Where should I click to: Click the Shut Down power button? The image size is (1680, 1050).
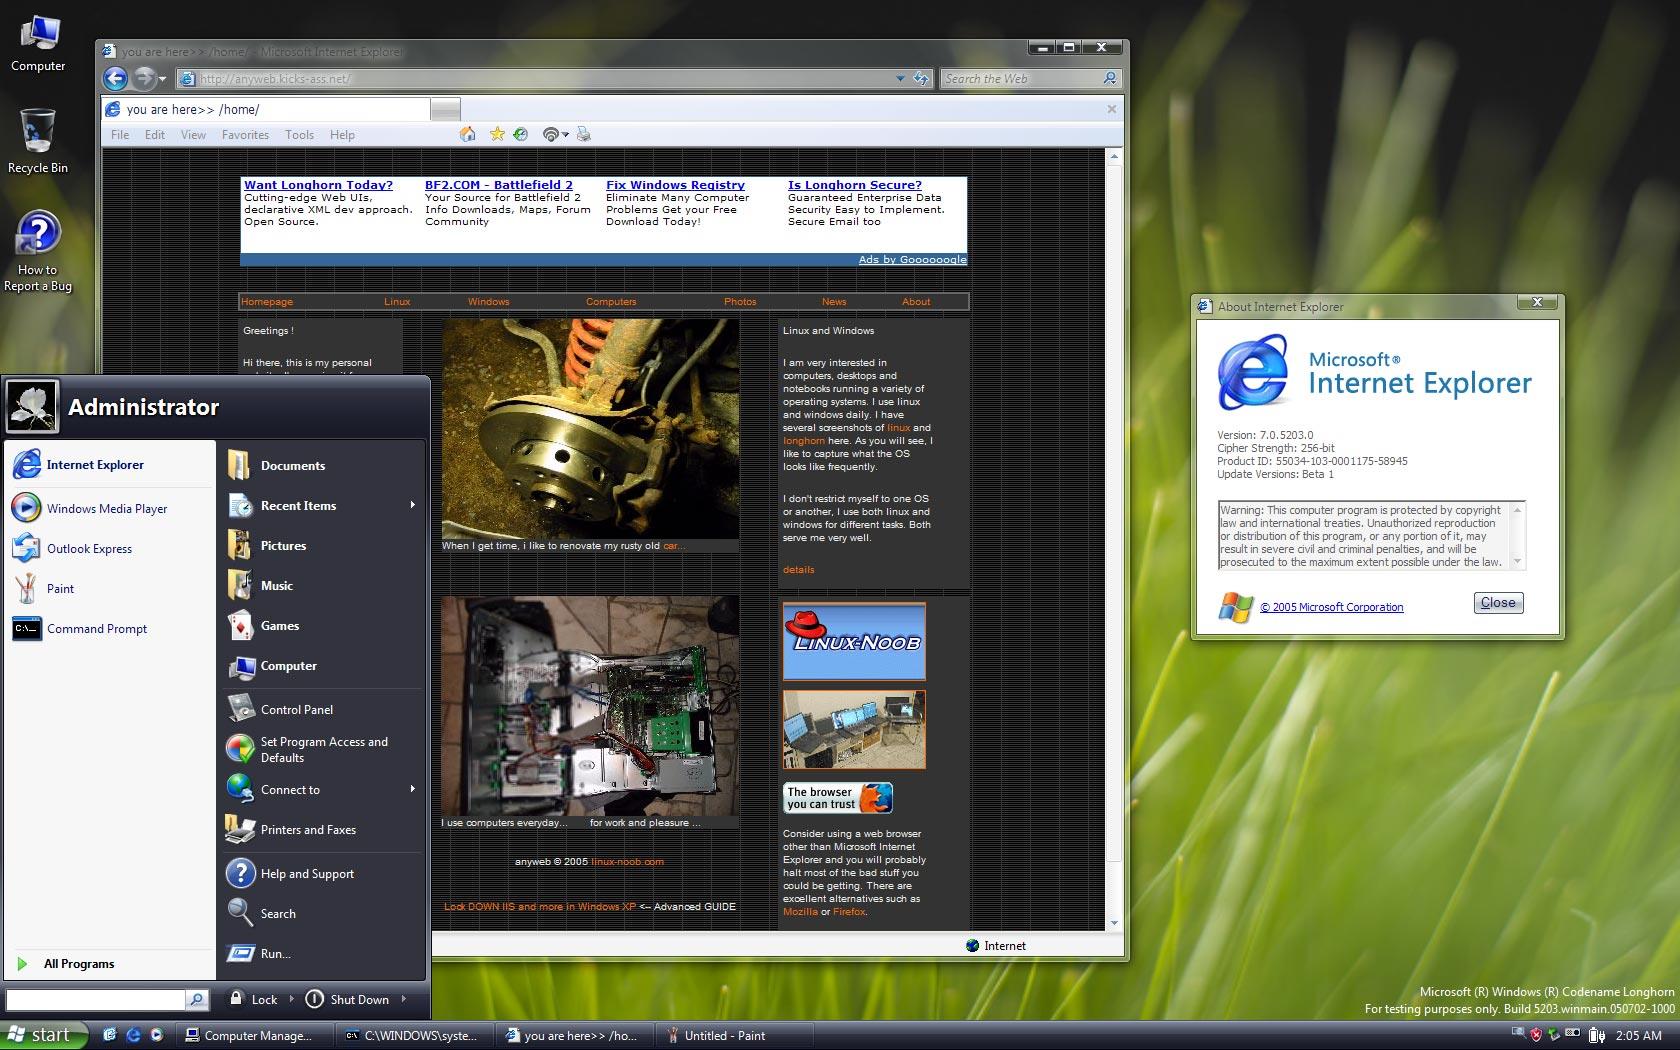coord(314,999)
